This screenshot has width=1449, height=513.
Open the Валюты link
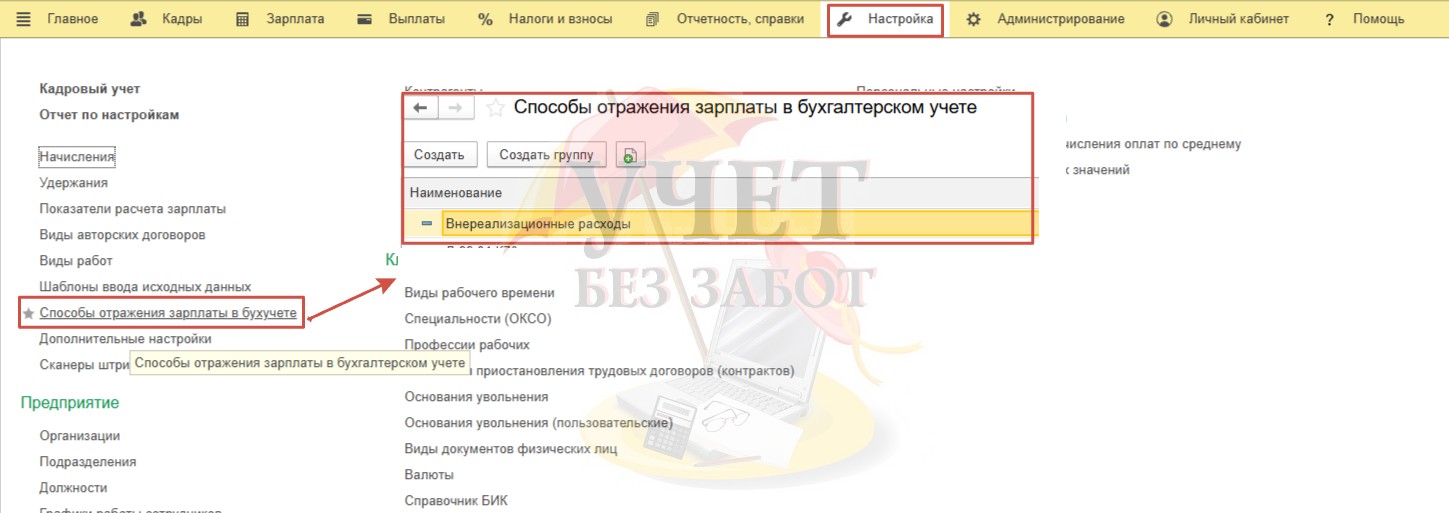[x=429, y=474]
